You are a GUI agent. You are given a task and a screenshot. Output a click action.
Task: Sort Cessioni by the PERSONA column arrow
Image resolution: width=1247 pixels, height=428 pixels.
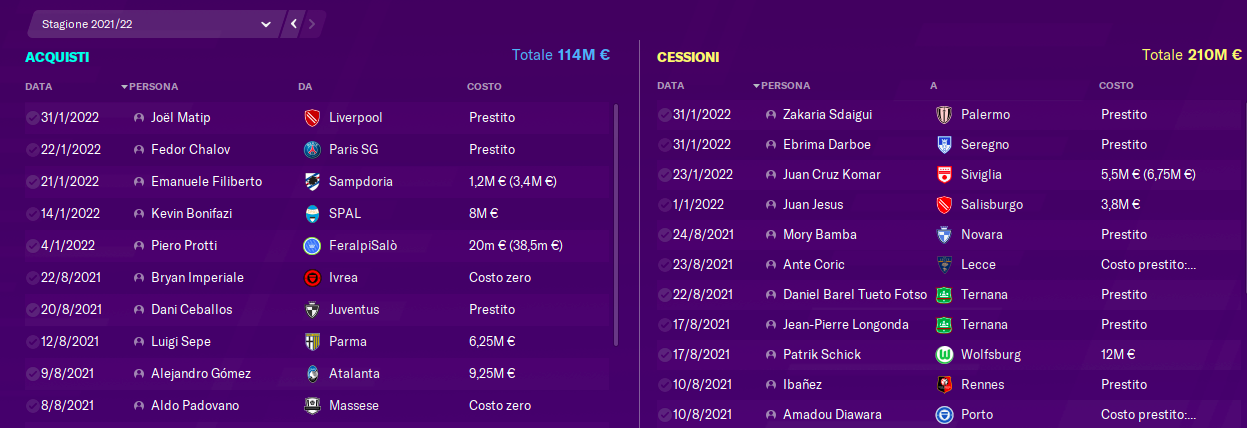tap(757, 86)
